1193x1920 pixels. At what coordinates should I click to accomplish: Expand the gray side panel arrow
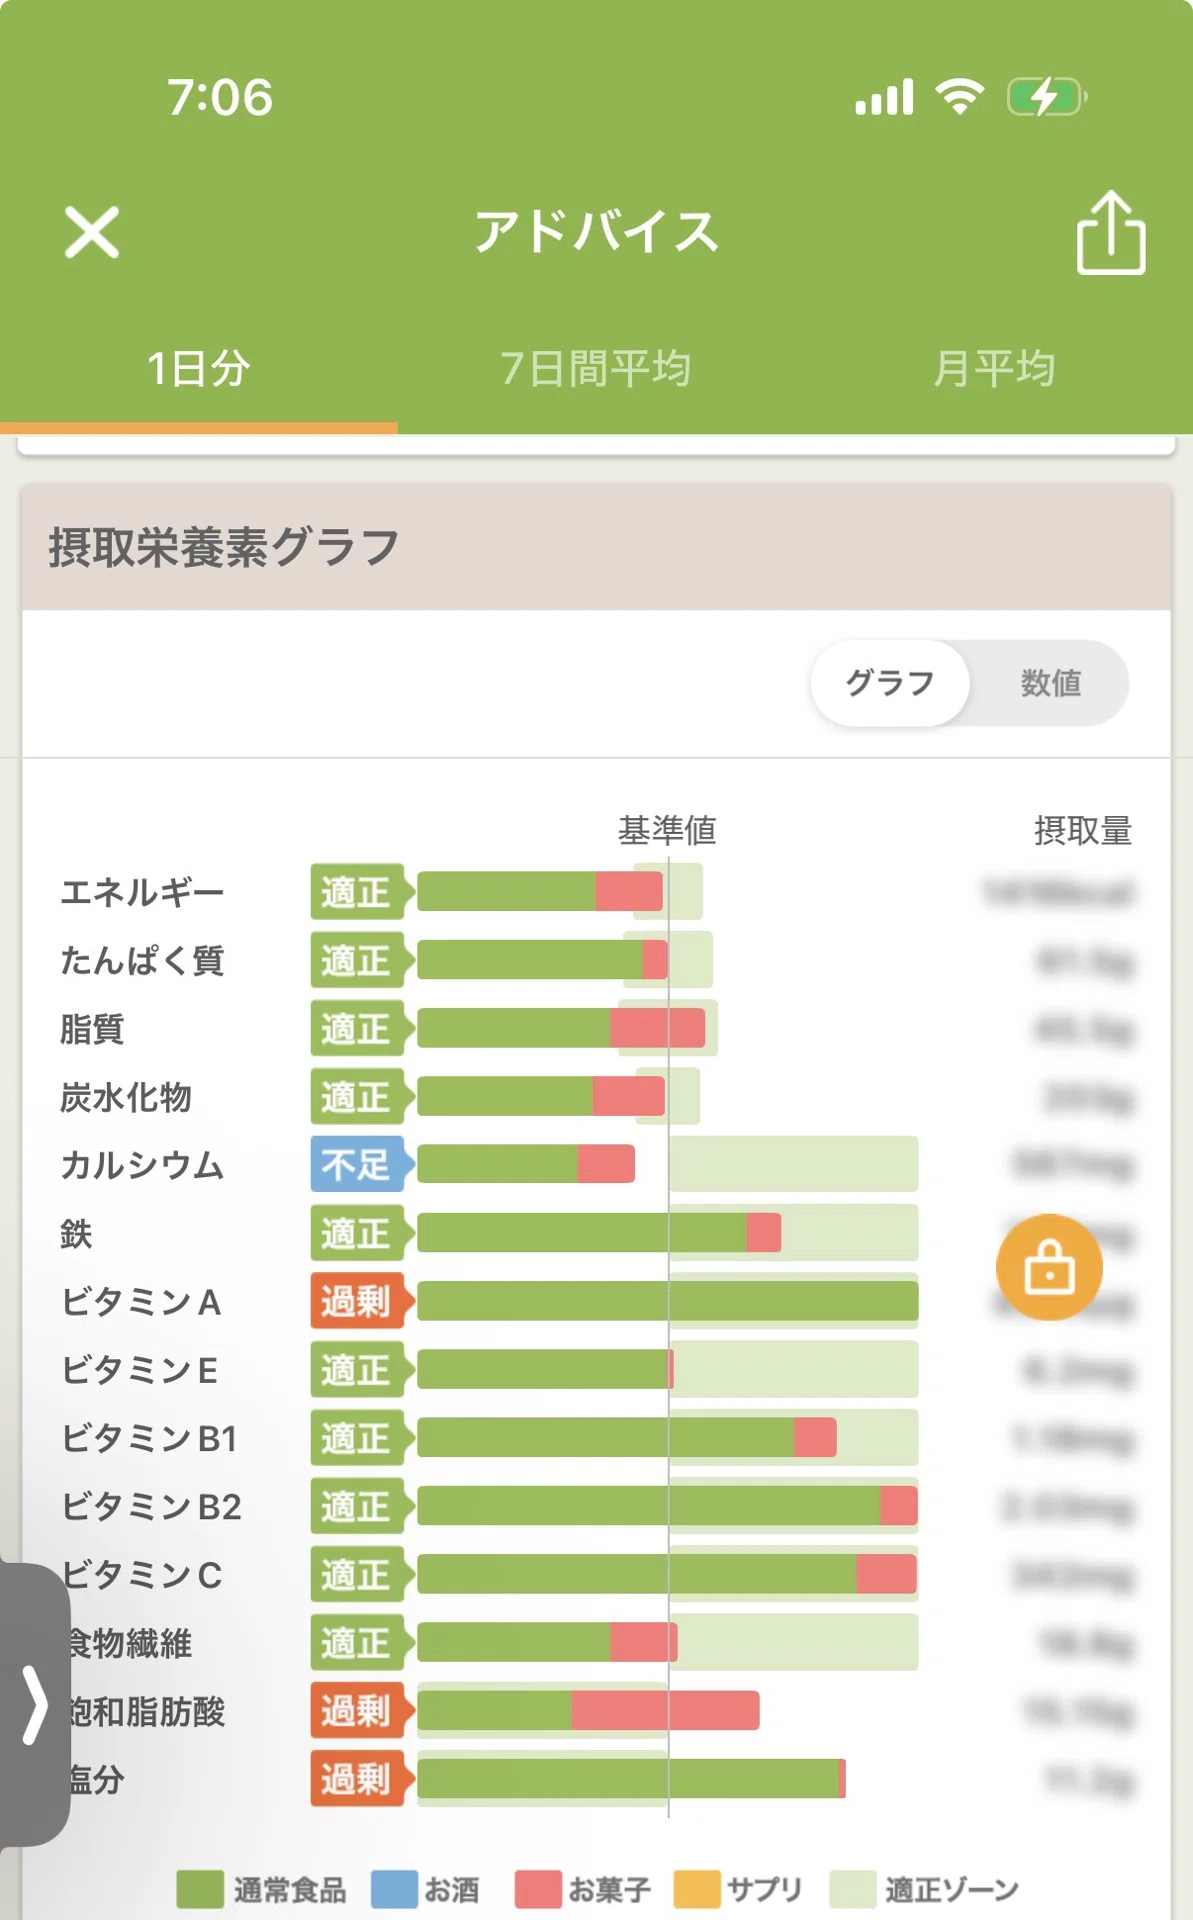pyautogui.click(x=35, y=1704)
